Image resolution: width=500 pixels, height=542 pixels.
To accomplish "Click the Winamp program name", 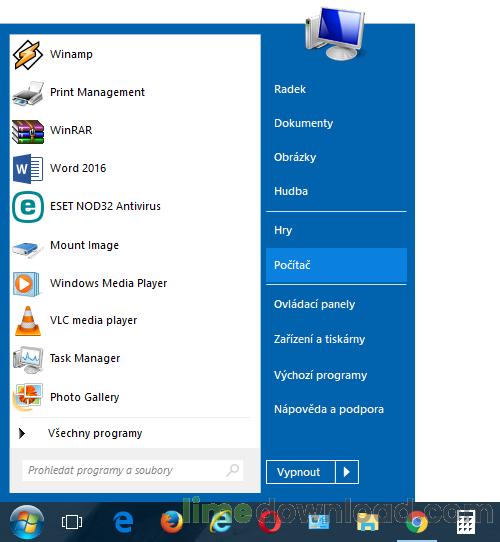I will coord(71,54).
